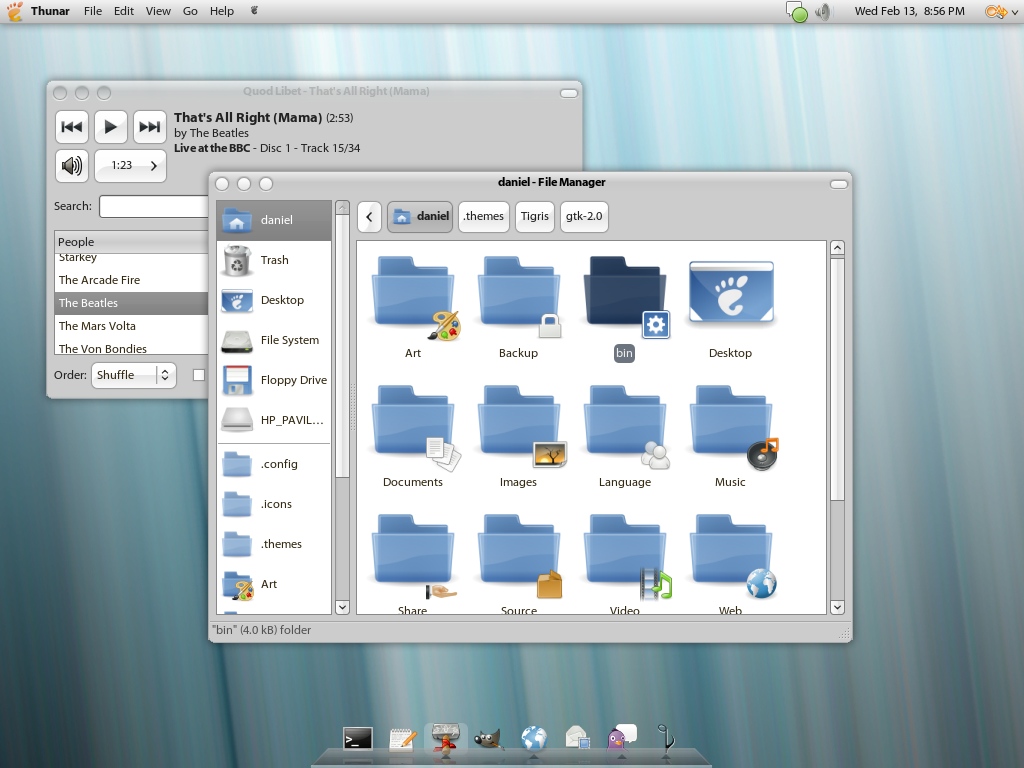Skip to previous track in Quod Libet
This screenshot has height=768, width=1024.
pos(72,127)
